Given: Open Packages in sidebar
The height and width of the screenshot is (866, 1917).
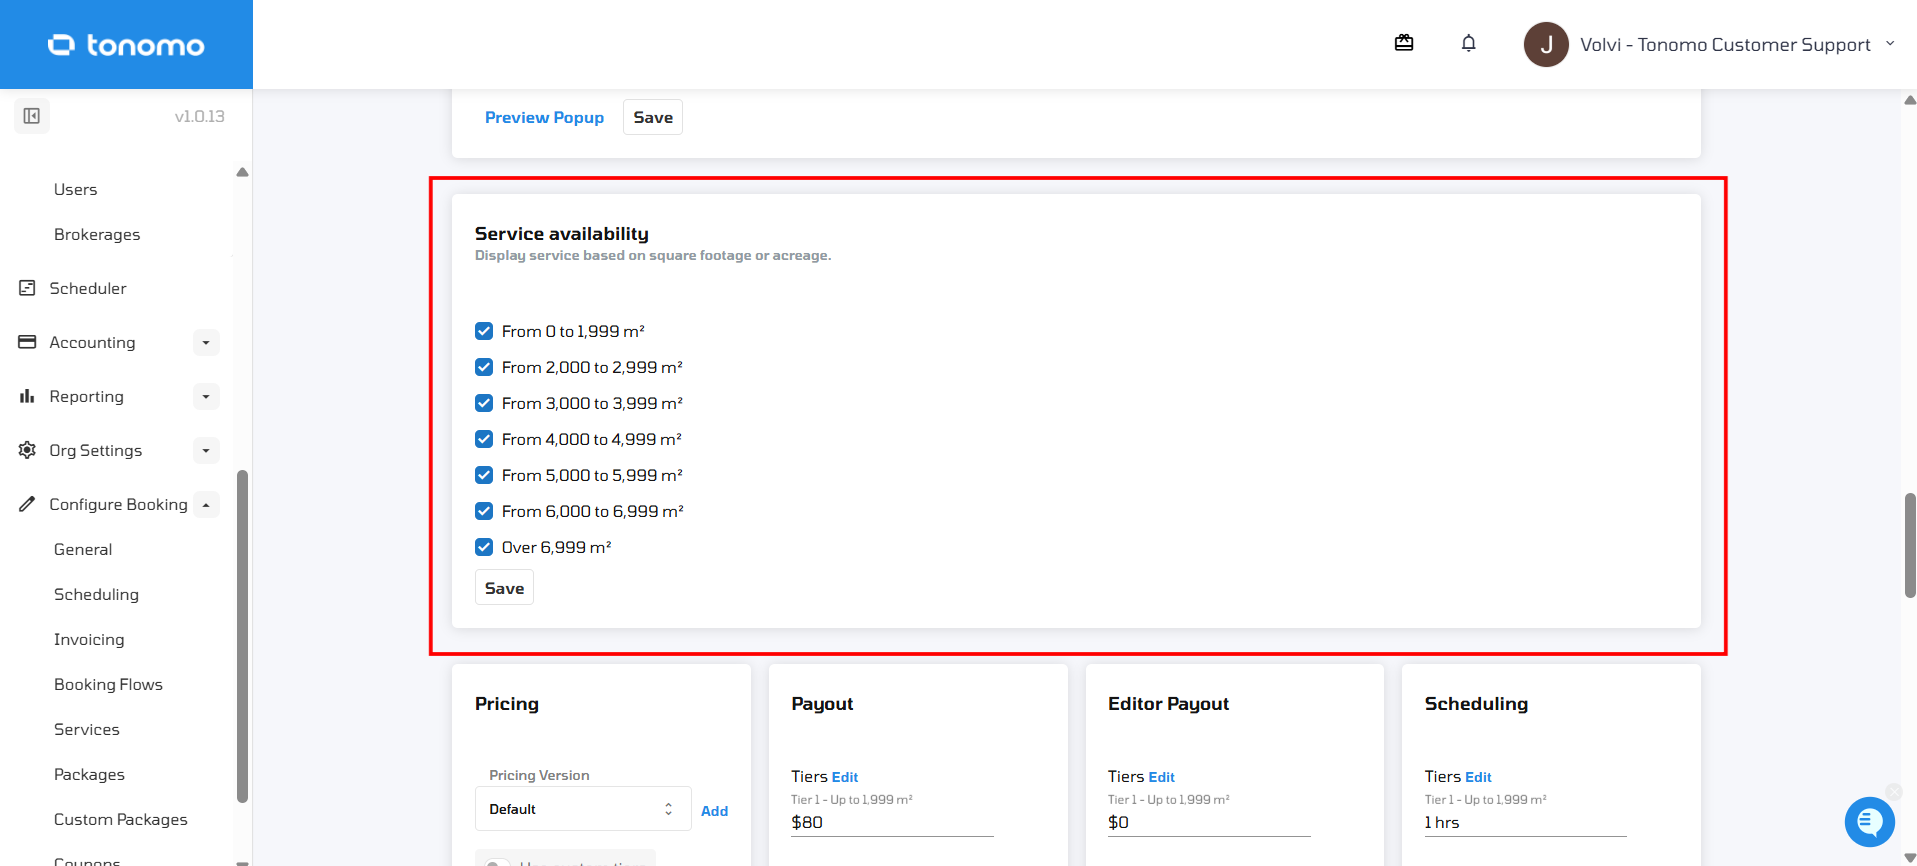Looking at the screenshot, I should (x=89, y=774).
